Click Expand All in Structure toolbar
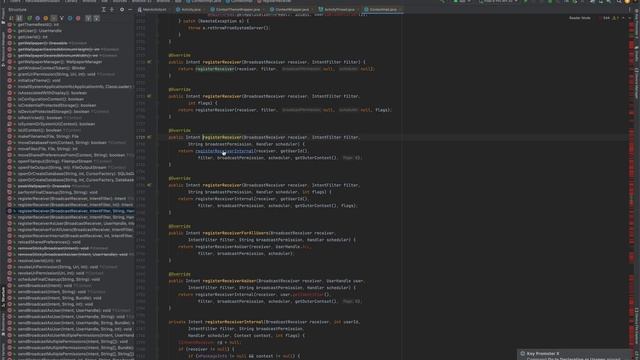Image resolution: width=640 pixels, height=360 pixels. (x=88, y=18)
